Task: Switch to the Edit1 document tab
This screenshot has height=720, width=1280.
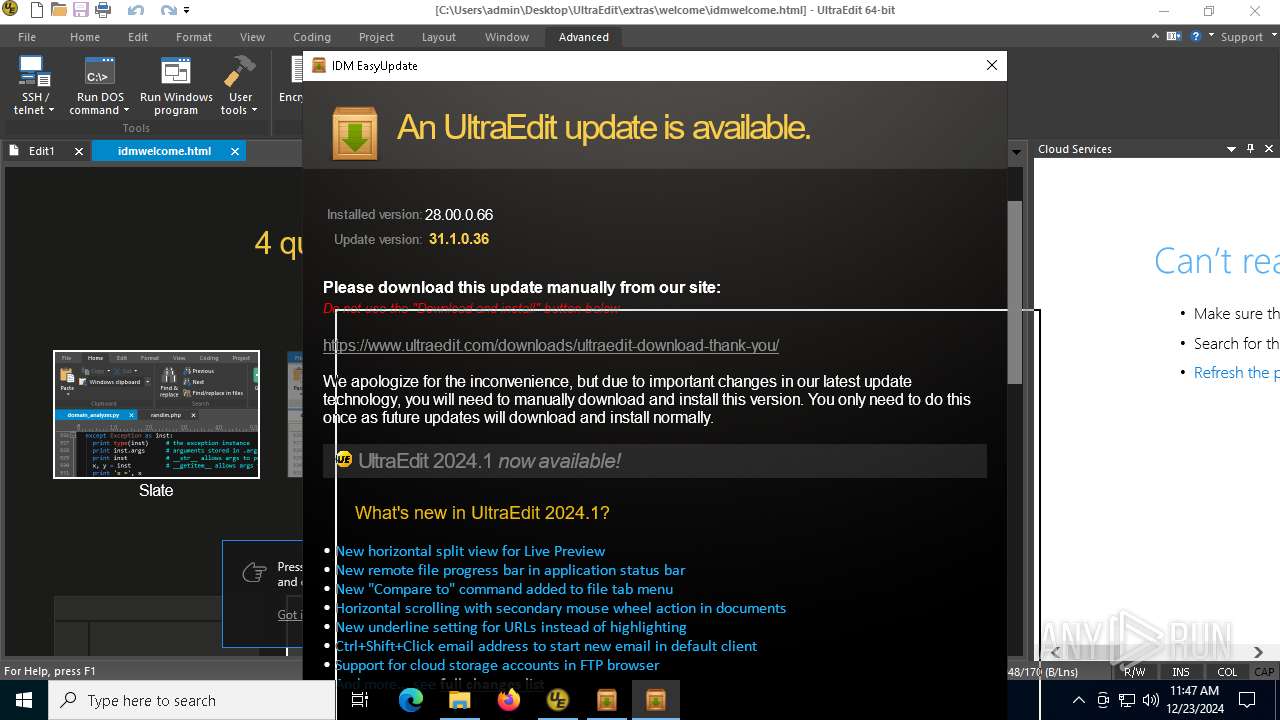Action: pyautogui.click(x=41, y=151)
